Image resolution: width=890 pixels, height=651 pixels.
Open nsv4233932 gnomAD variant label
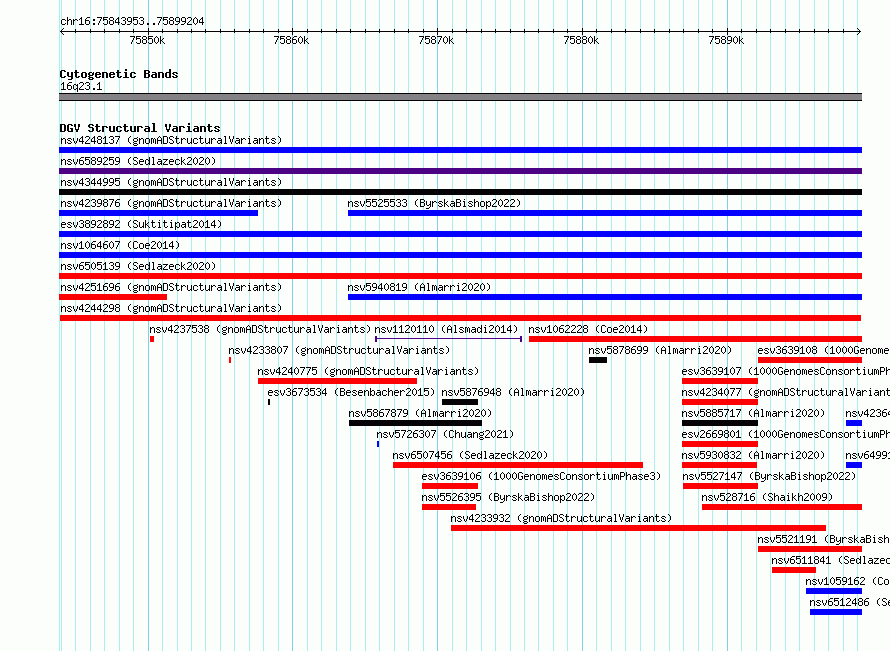pyautogui.click(x=561, y=518)
